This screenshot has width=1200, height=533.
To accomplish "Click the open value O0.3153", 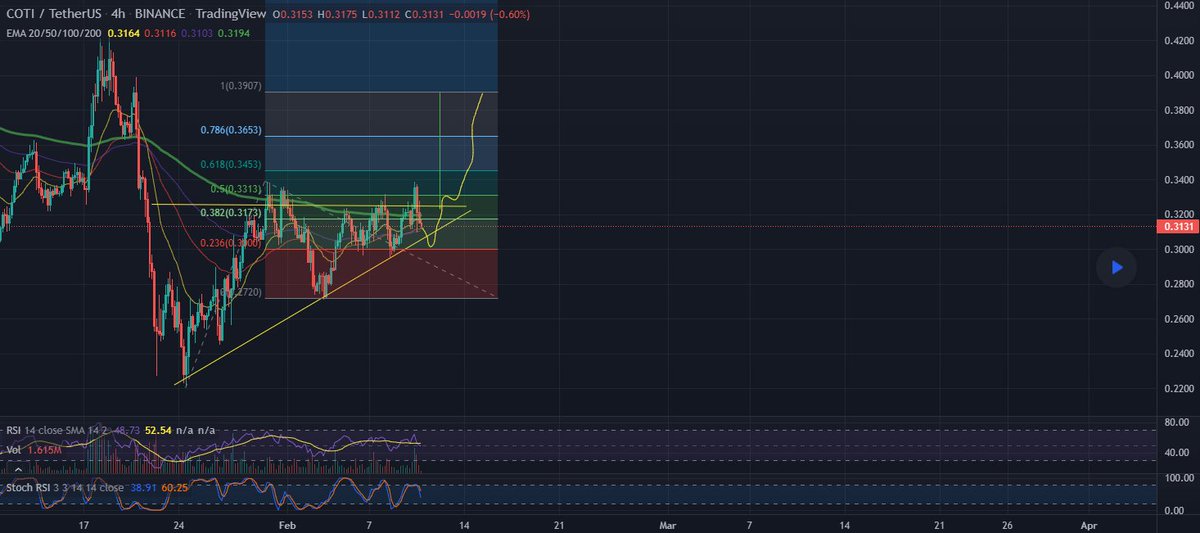I will [294, 15].
